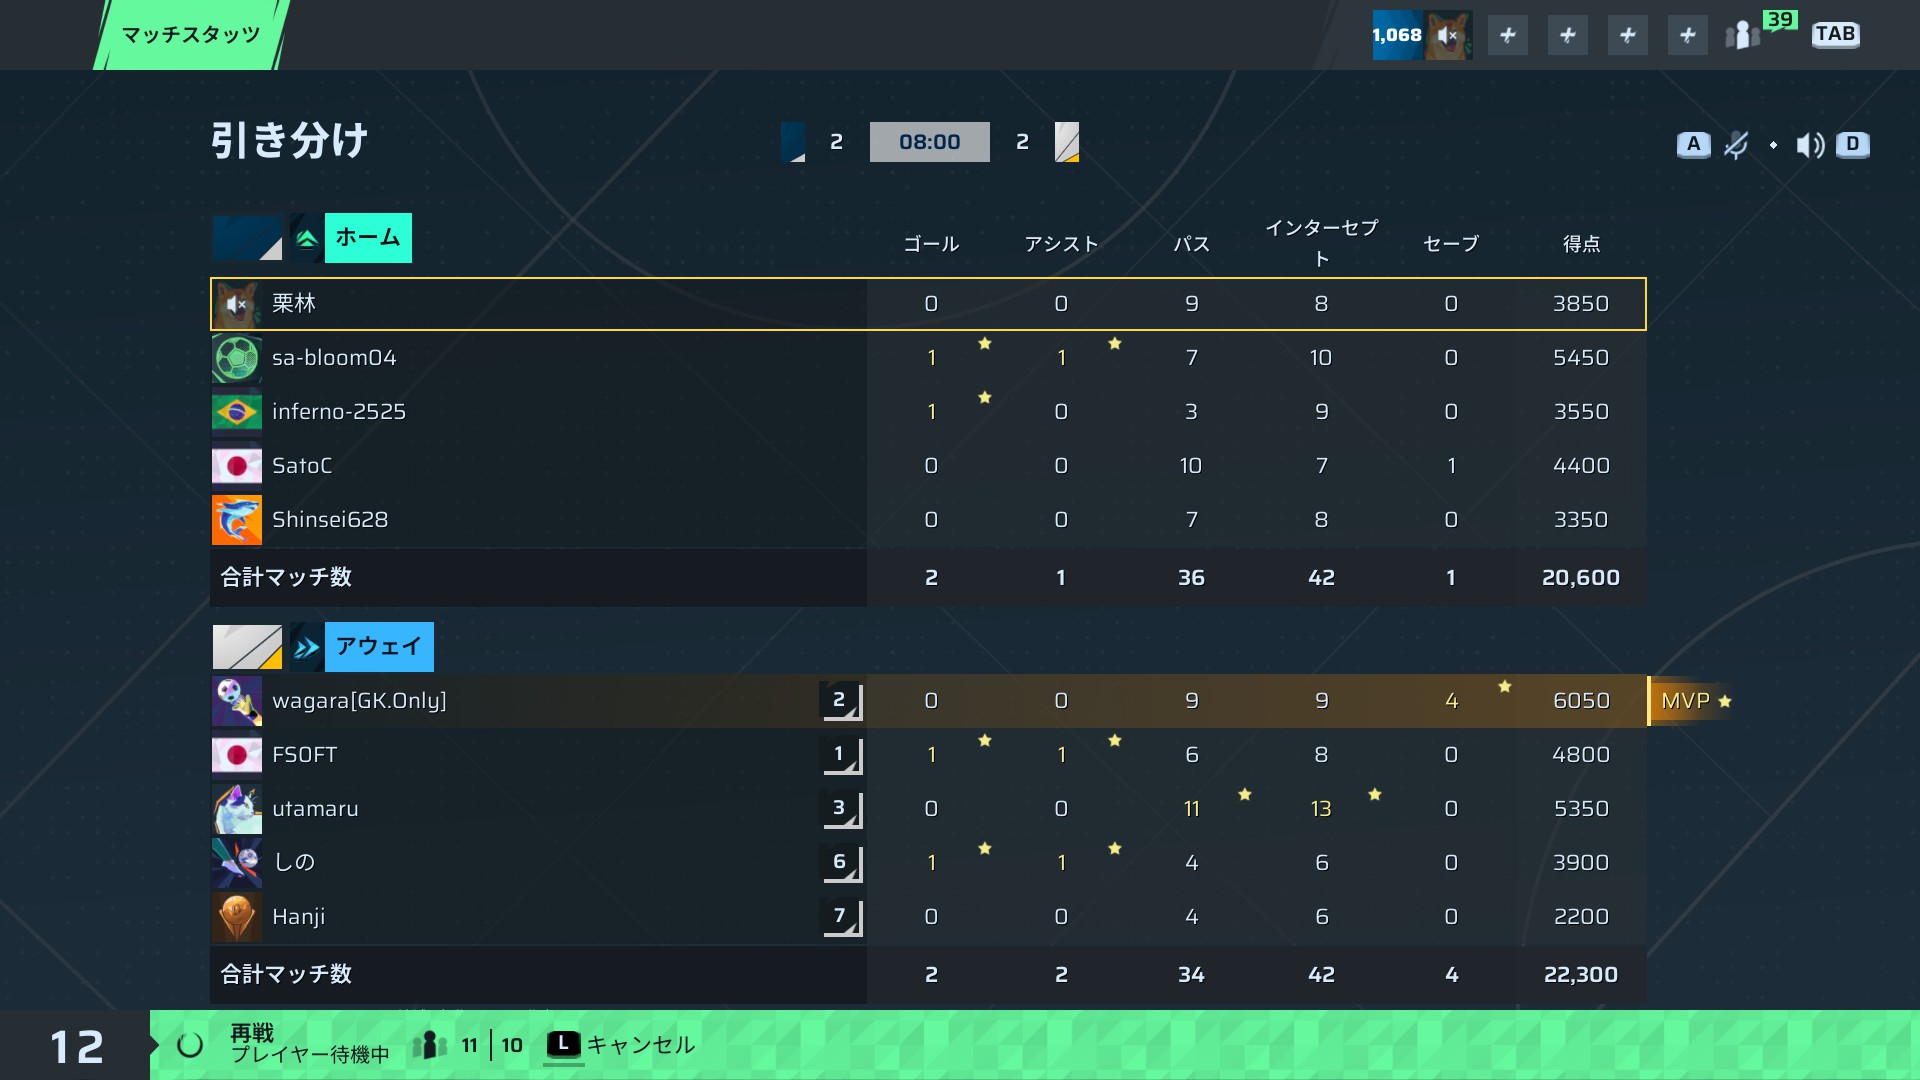This screenshot has width=1920, height=1080.
Task: Click the rematch waiting players icon
Action: point(429,1046)
